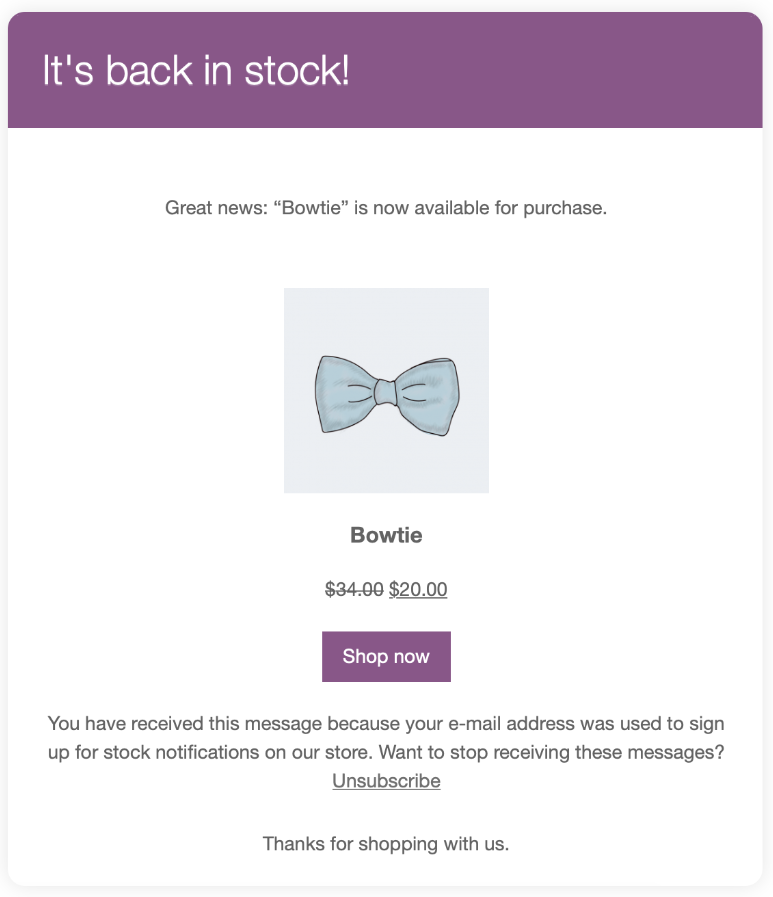Click the Shop now button
The width and height of the screenshot is (773, 897).
pos(386,656)
